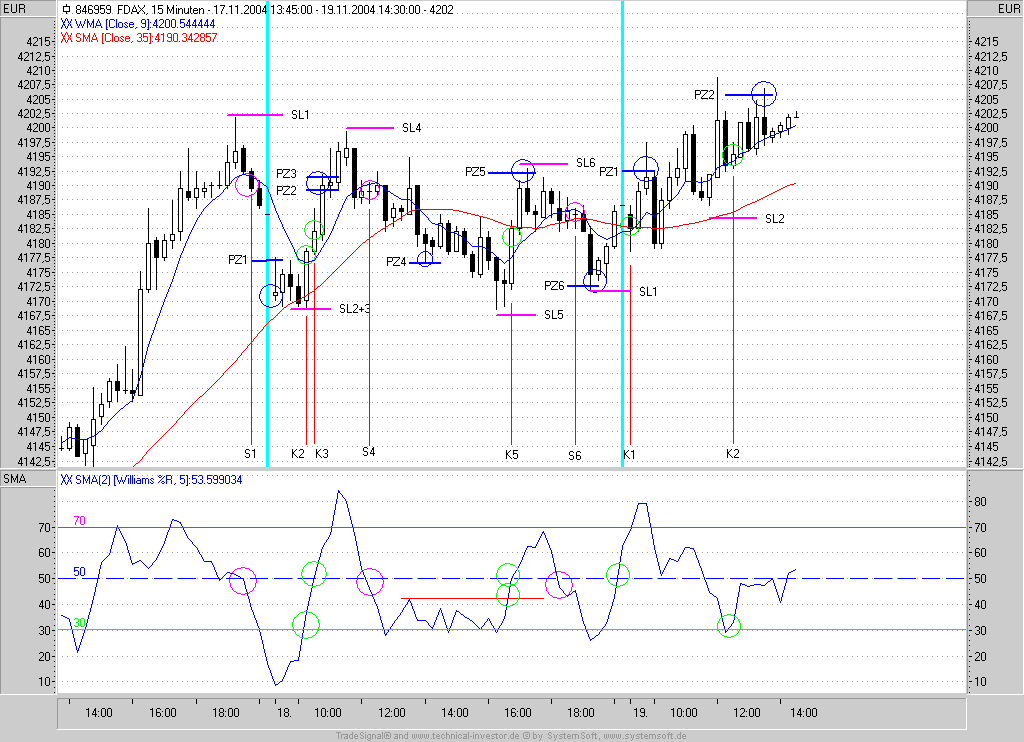This screenshot has width=1024, height=742.
Task: Click the K3 buy signal marker label
Action: [321, 453]
